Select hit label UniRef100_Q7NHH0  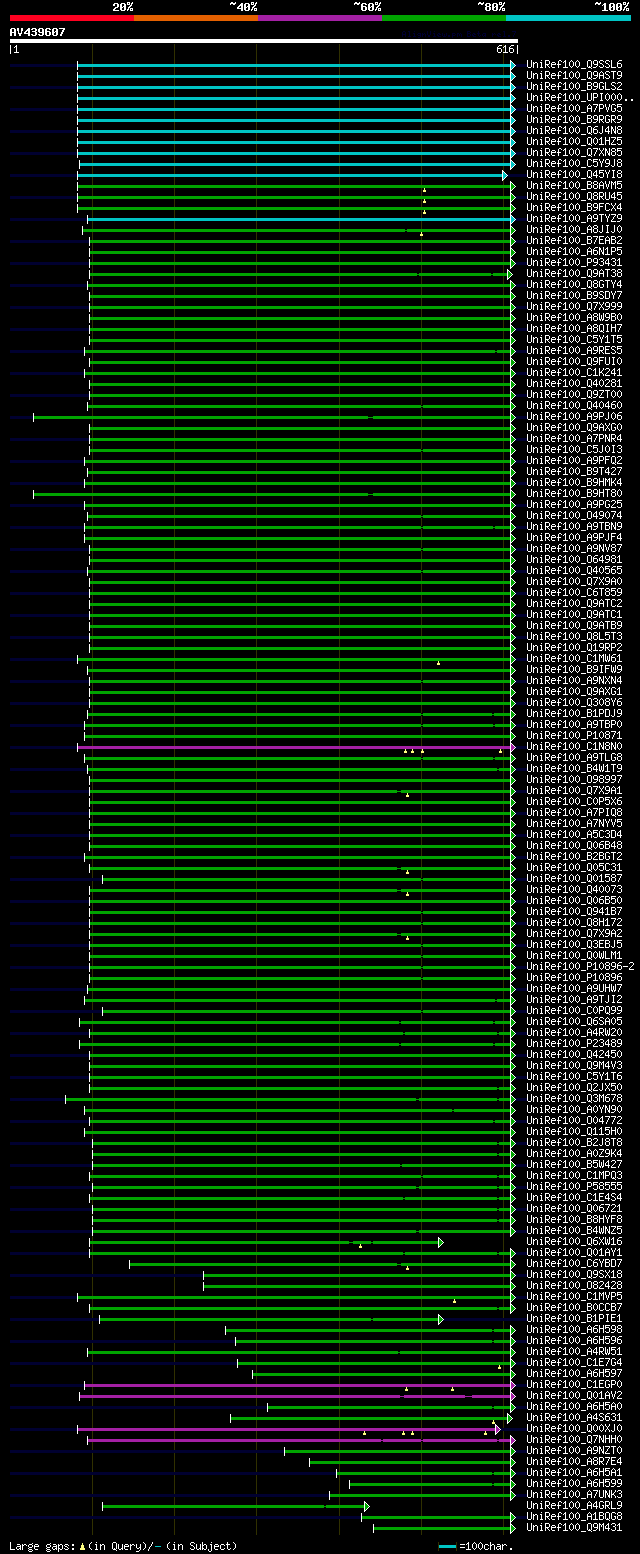(574, 1440)
